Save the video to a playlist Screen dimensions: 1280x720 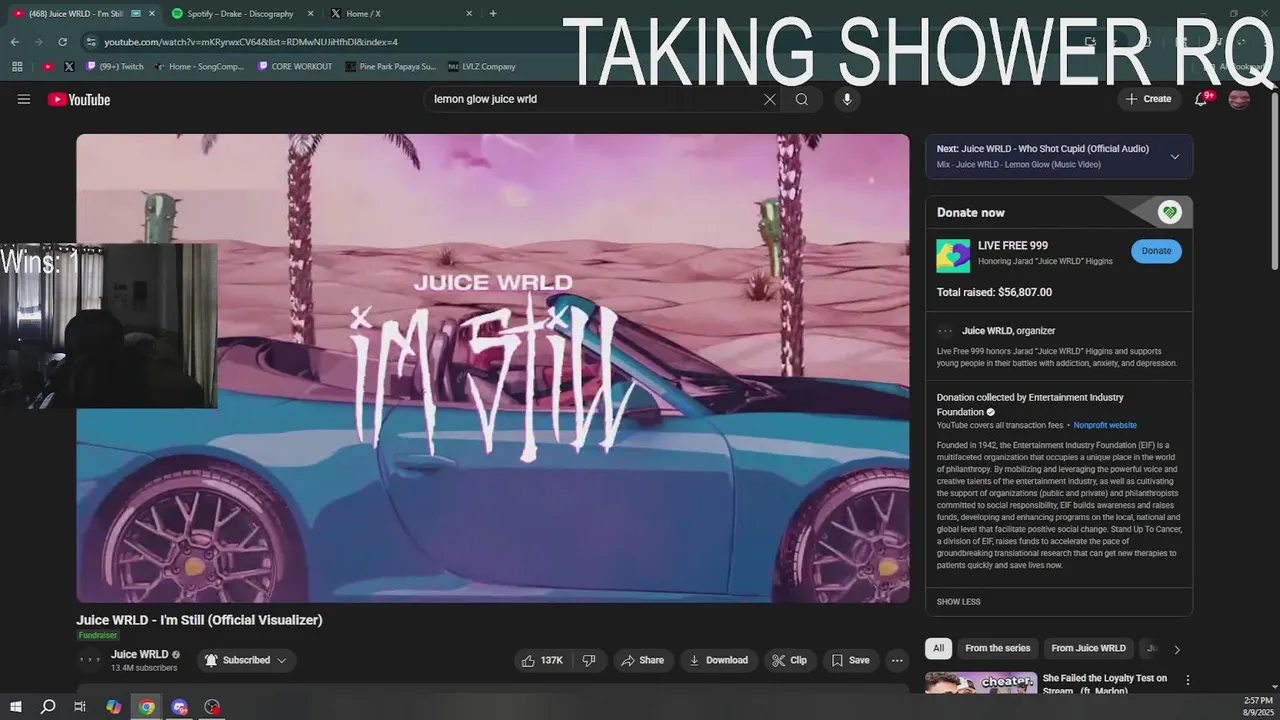point(850,660)
